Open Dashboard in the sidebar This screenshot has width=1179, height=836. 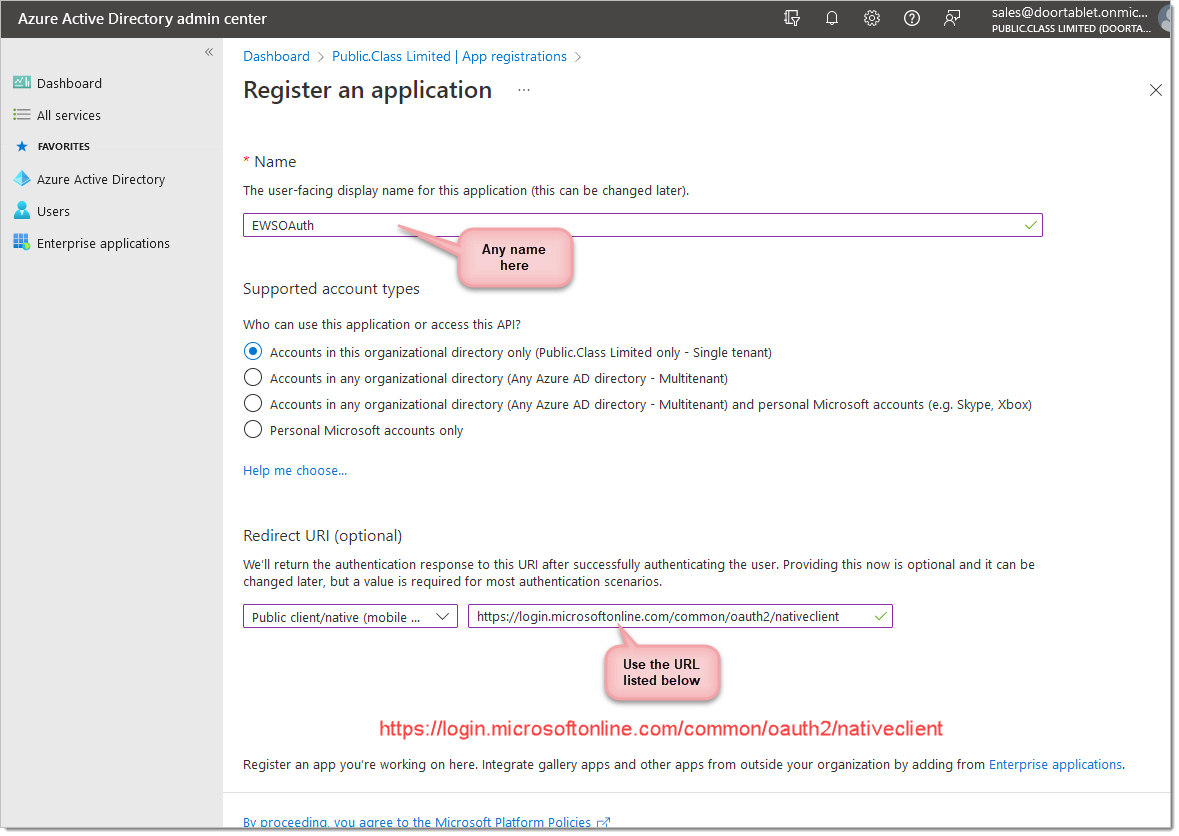pos(69,83)
